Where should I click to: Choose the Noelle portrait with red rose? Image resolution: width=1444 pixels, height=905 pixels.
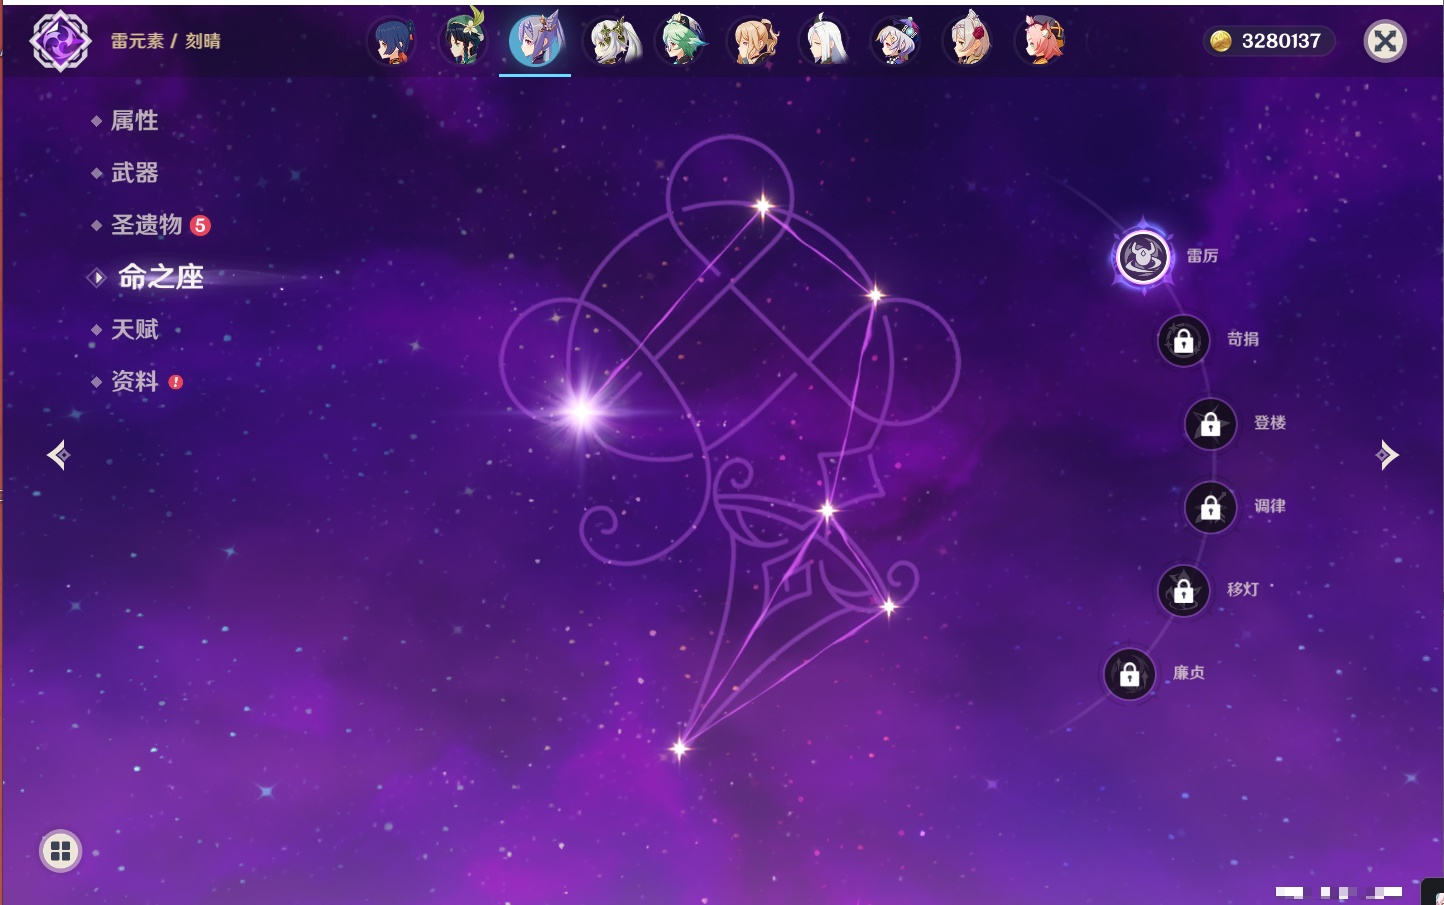[x=969, y=42]
